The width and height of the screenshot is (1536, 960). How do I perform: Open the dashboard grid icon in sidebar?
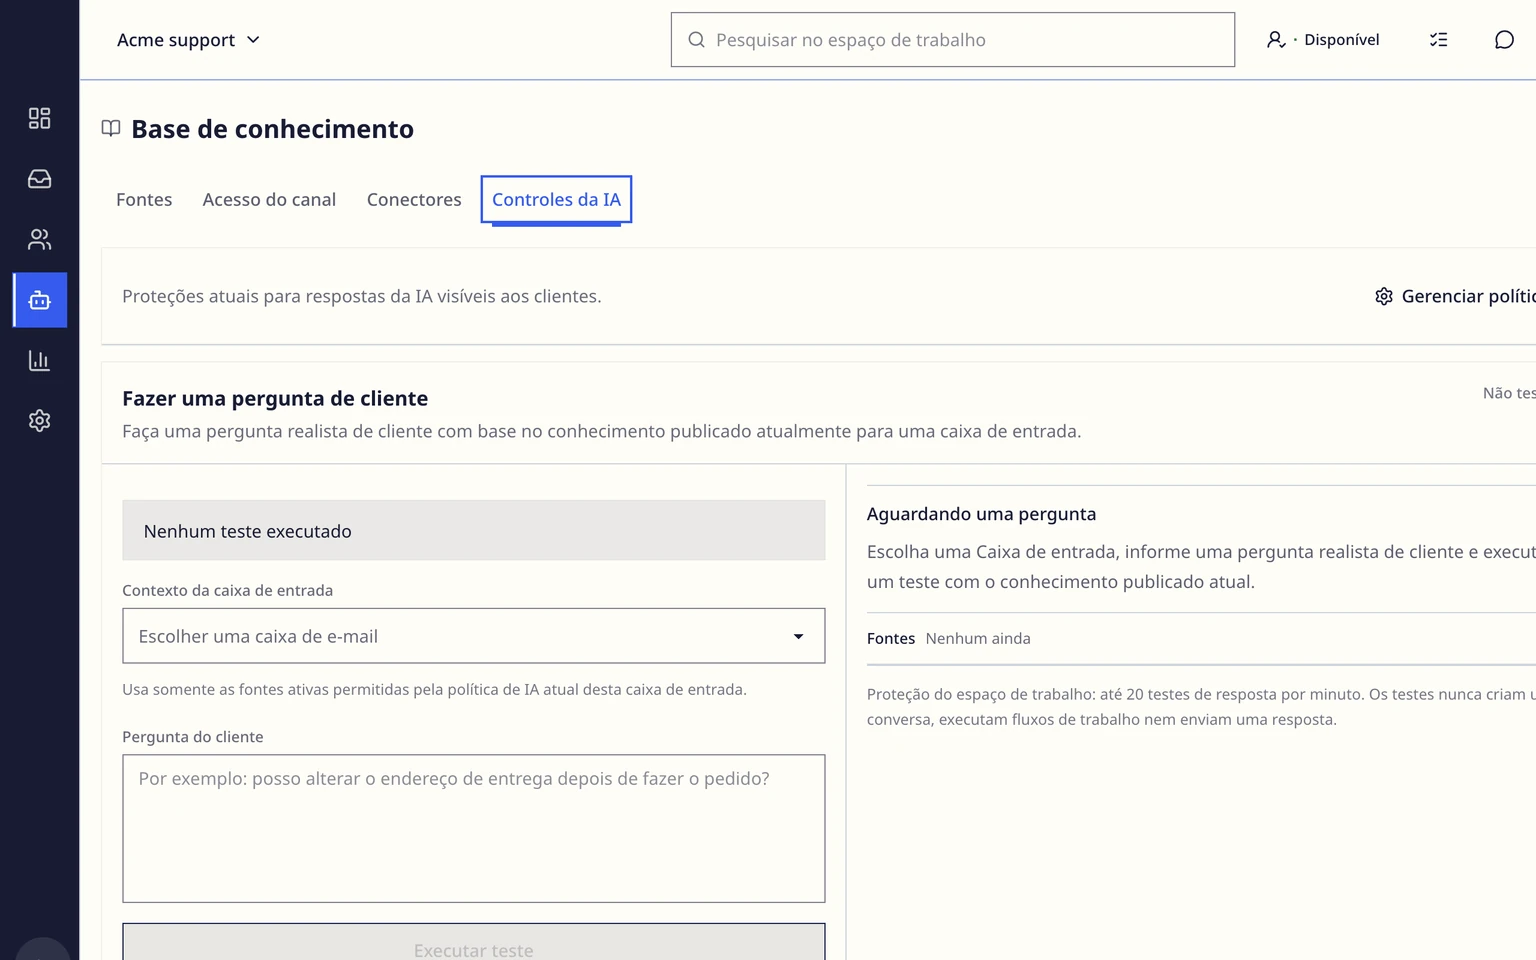(x=39, y=118)
